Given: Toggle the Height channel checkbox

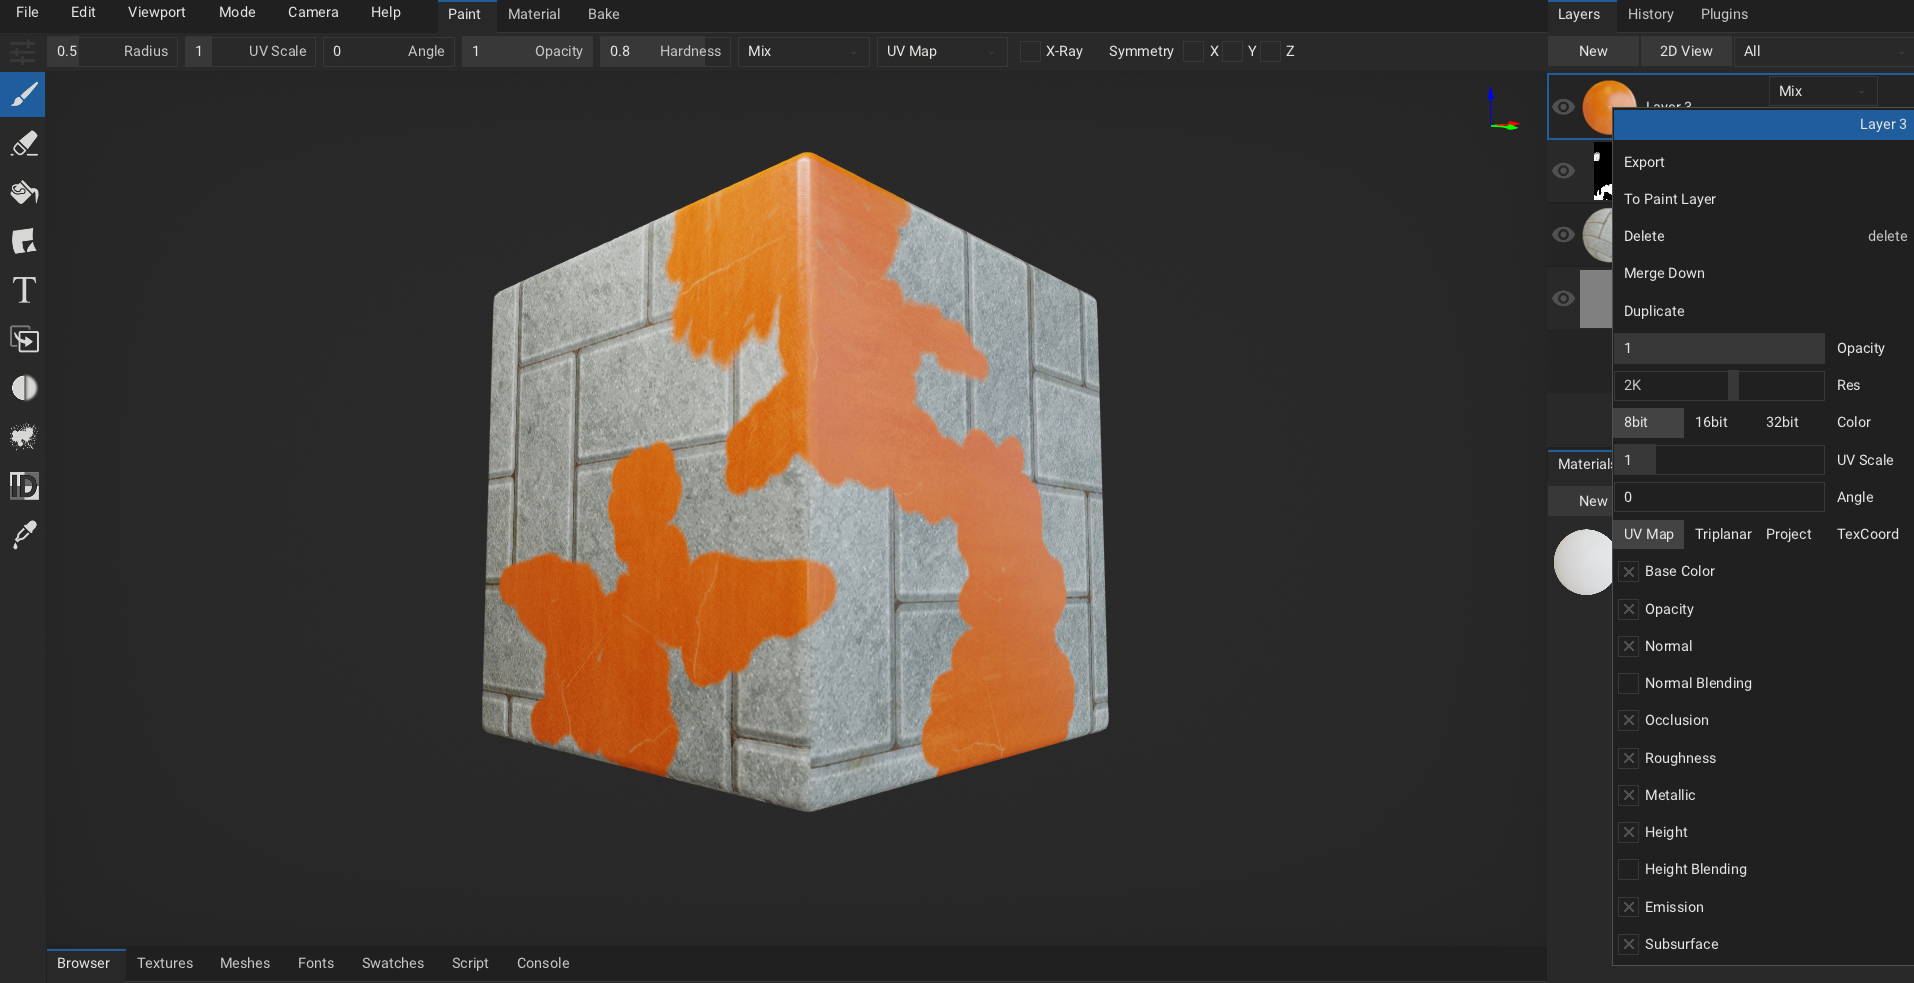Looking at the screenshot, I should click(x=1629, y=832).
